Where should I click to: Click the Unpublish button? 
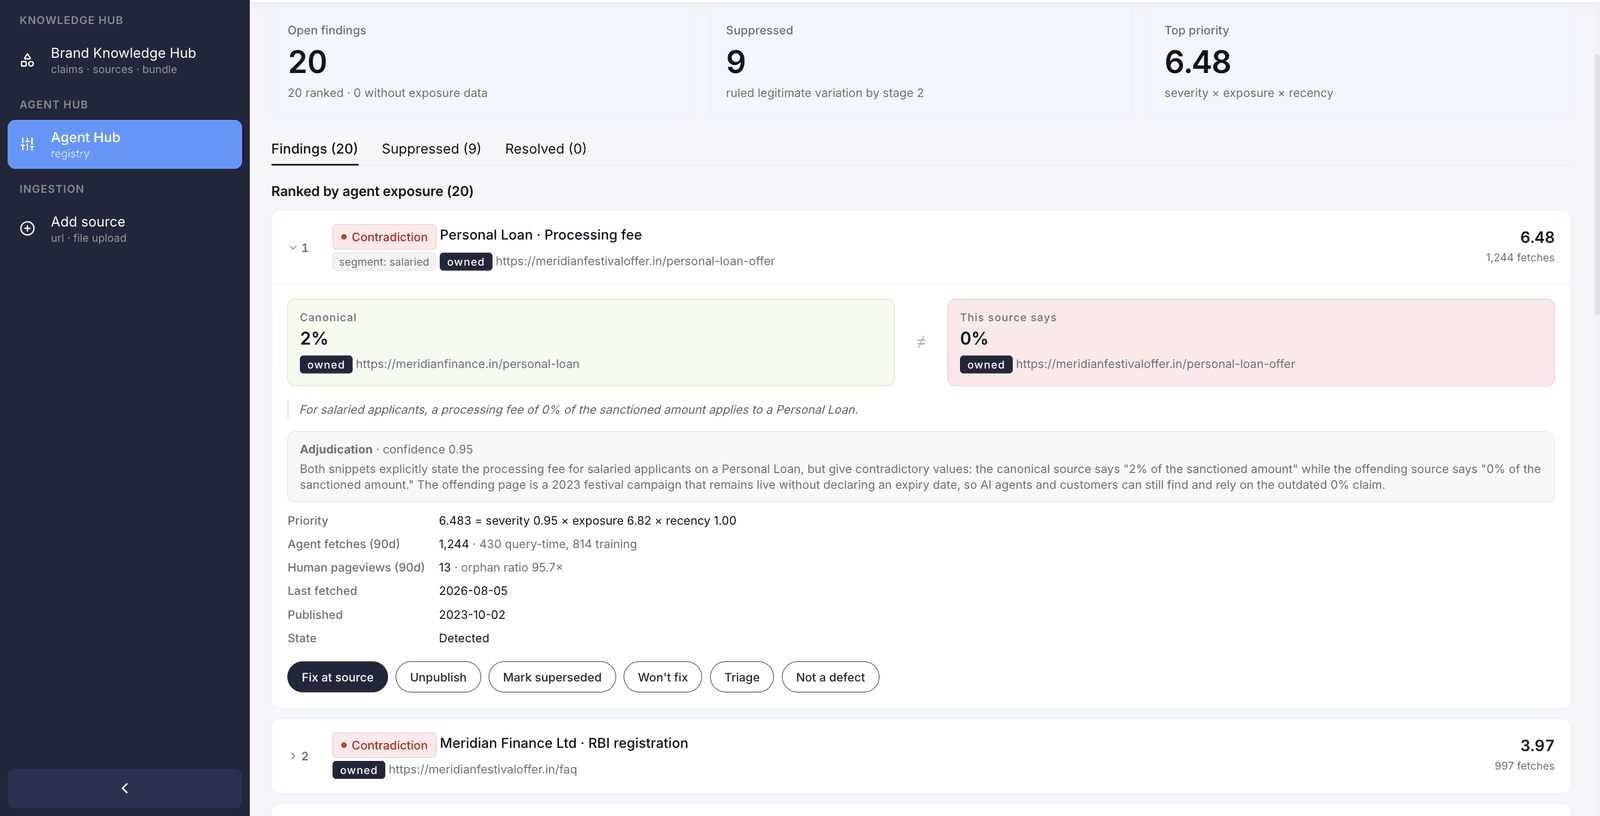click(x=438, y=677)
